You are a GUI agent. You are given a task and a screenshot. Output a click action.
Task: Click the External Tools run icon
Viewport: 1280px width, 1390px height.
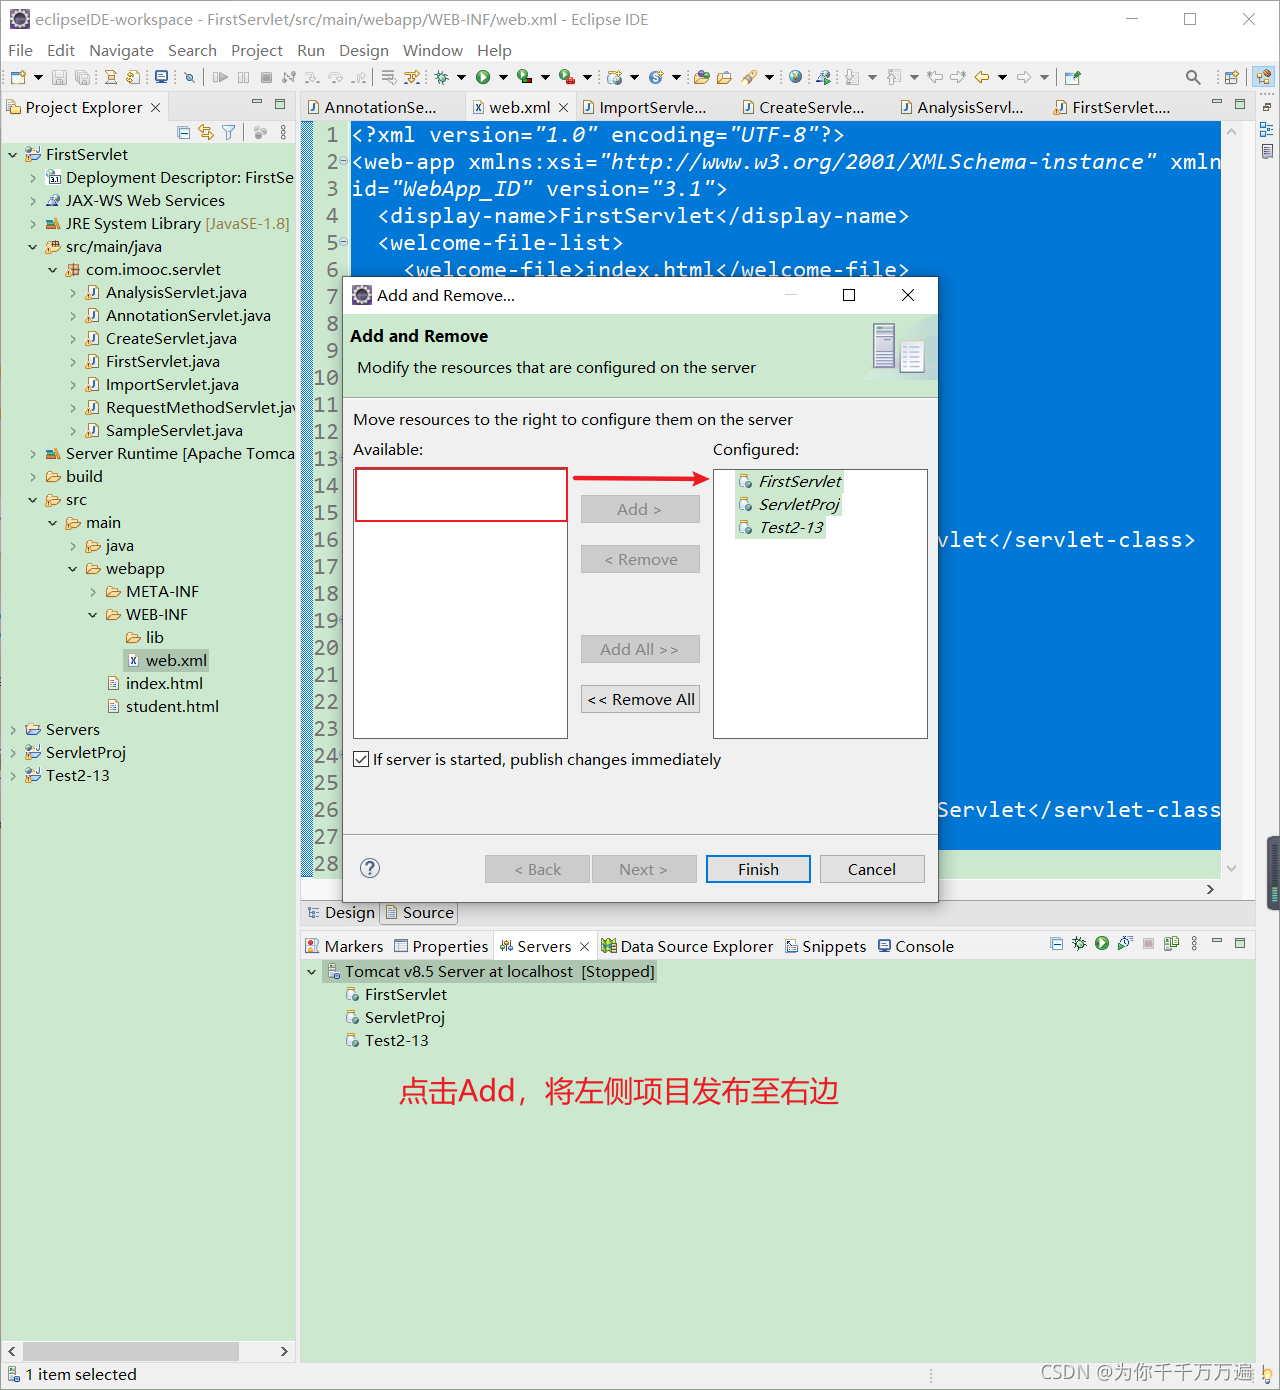(566, 77)
